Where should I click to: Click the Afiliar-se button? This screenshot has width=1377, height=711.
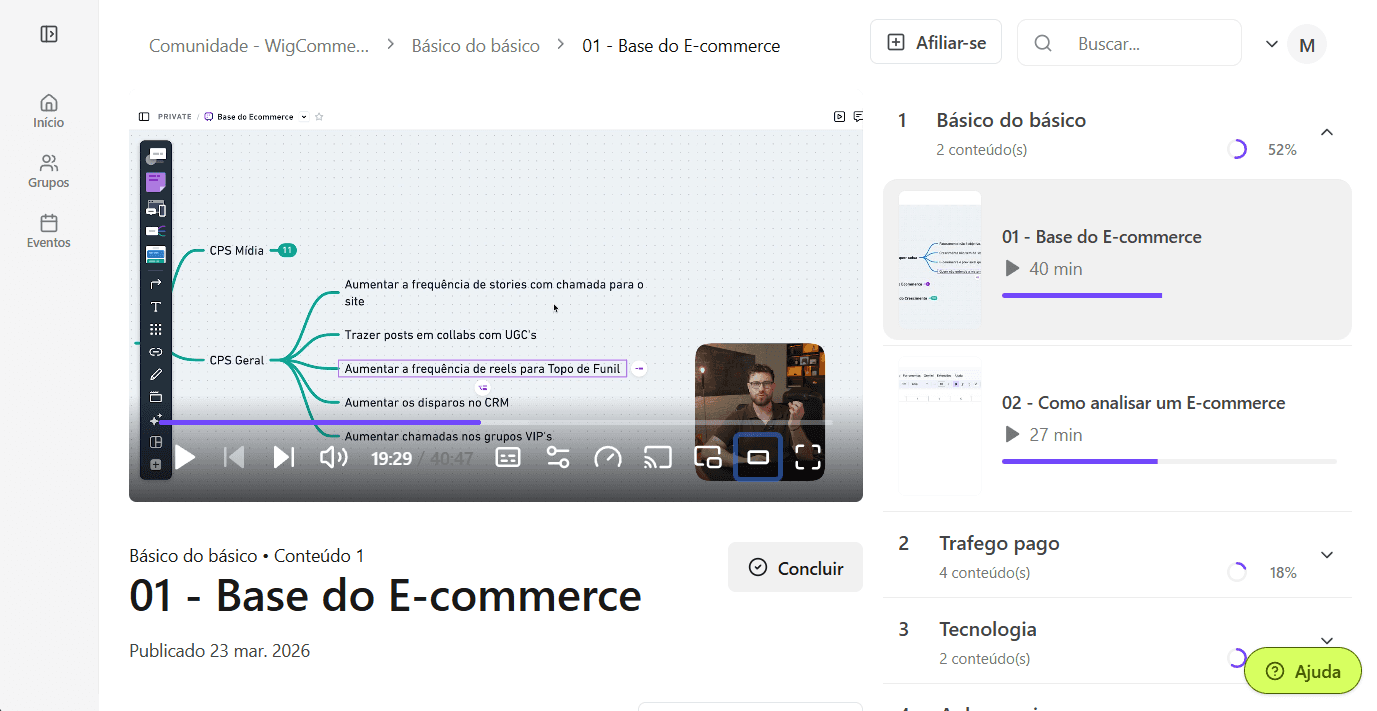(x=936, y=42)
